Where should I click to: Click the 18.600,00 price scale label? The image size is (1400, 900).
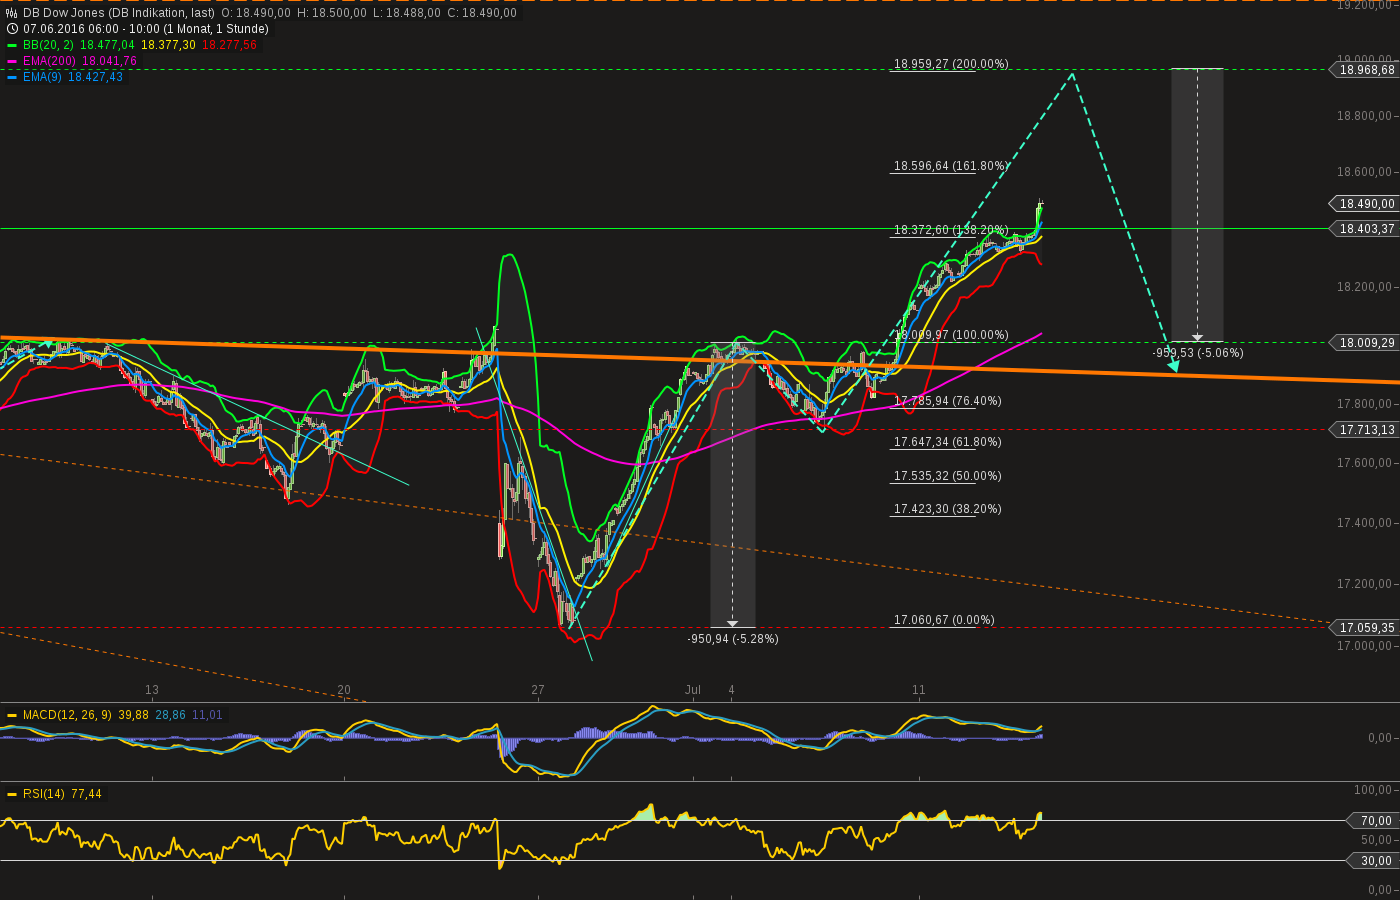[1365, 173]
